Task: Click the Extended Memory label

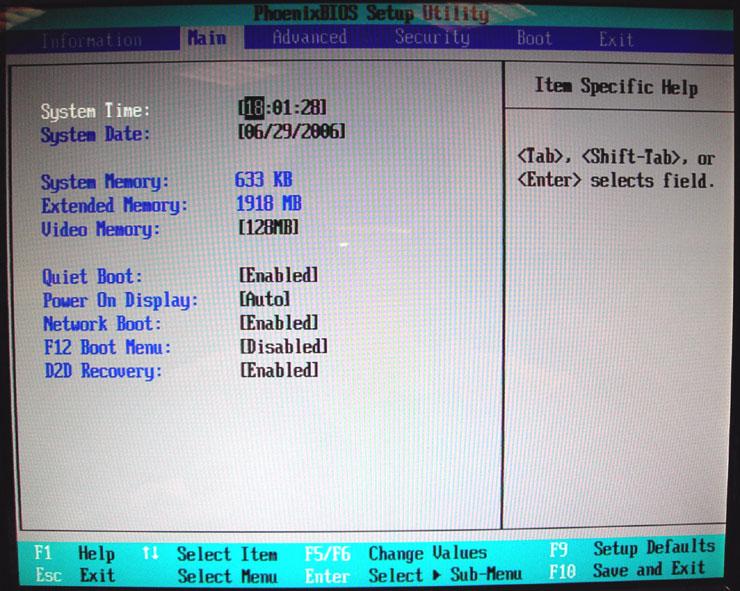Action: (x=115, y=205)
